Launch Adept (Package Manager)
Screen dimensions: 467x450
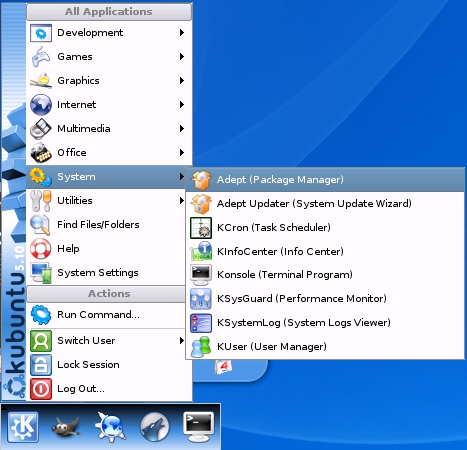(325, 180)
